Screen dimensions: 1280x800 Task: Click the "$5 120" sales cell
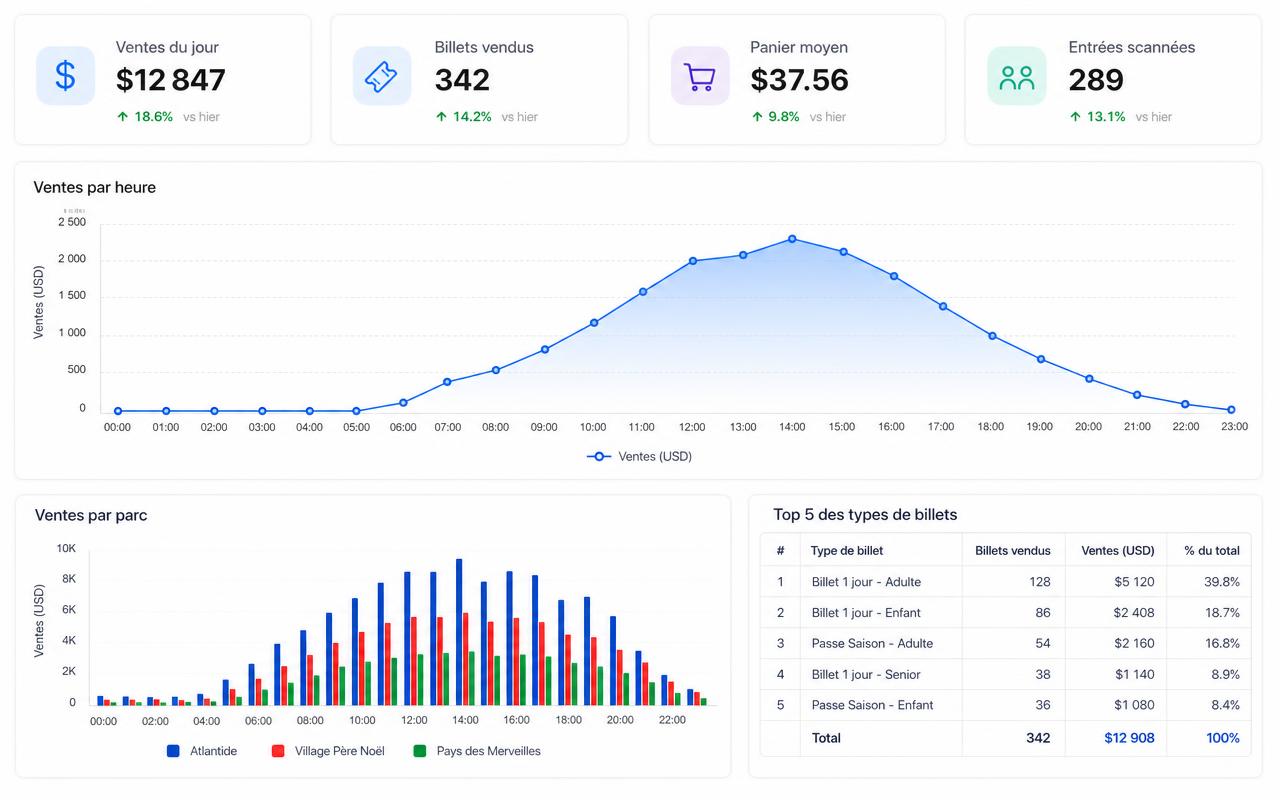pos(1135,582)
